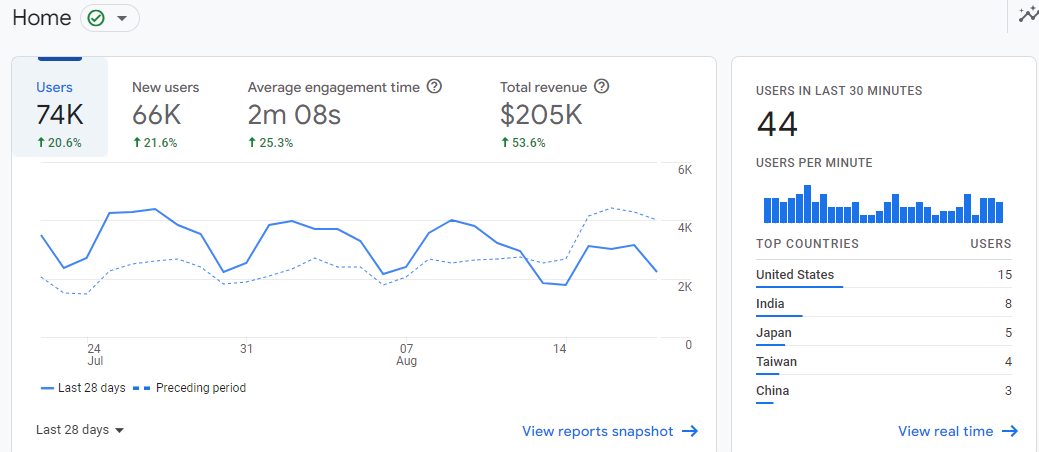The height and width of the screenshot is (452, 1039).
Task: Click the India country row
Action: tap(884, 306)
